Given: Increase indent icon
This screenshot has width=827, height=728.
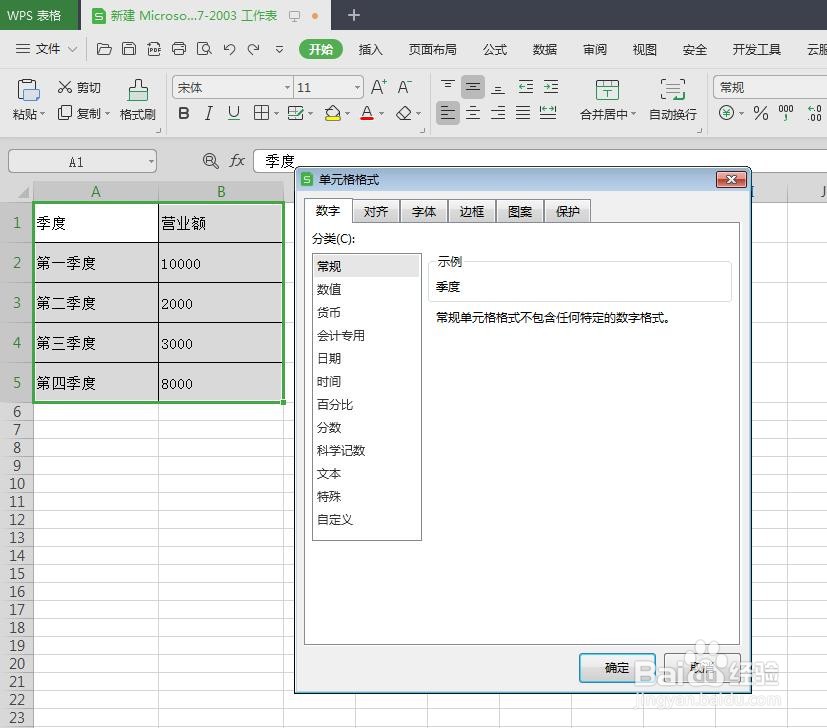Looking at the screenshot, I should pos(551,87).
